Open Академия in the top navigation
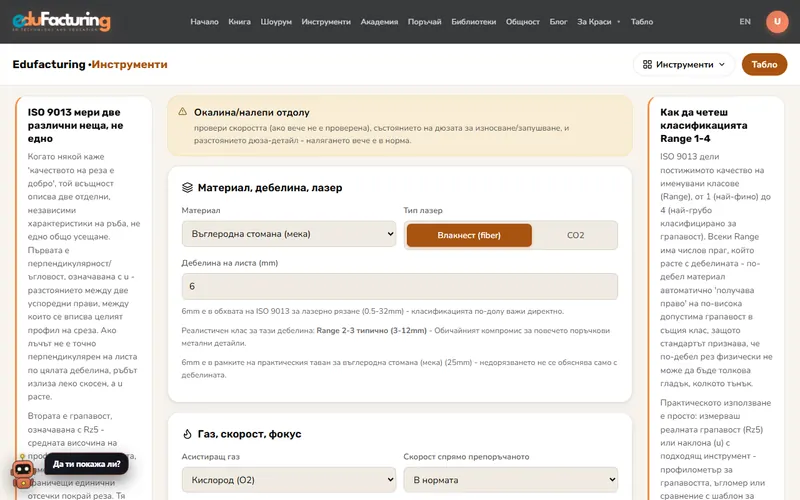Viewport: 800px width, 500px height. coord(379,21)
